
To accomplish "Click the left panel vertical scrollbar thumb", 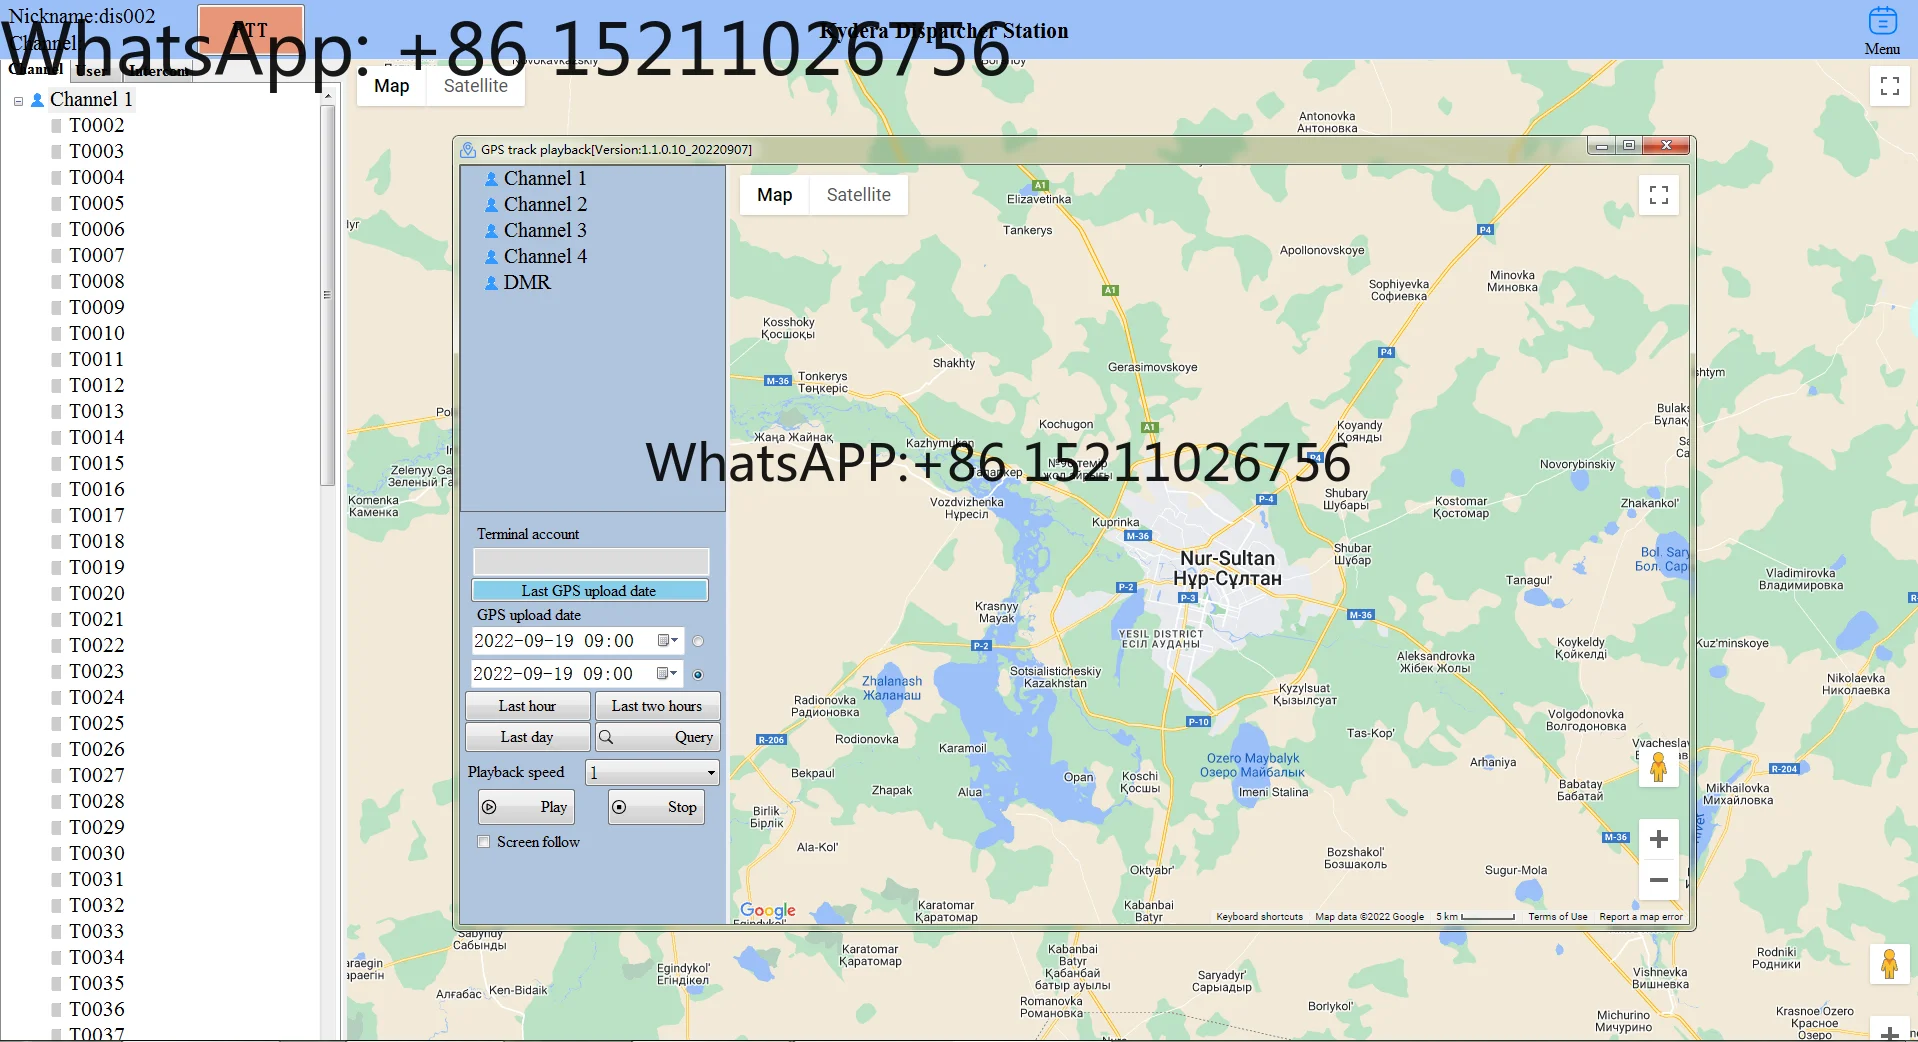I will pyautogui.click(x=327, y=295).
